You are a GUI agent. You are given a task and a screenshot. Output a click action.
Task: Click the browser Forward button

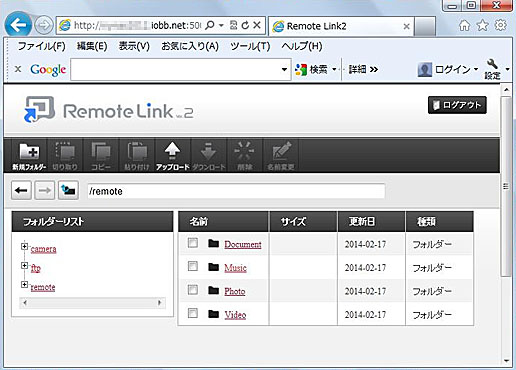(x=44, y=25)
